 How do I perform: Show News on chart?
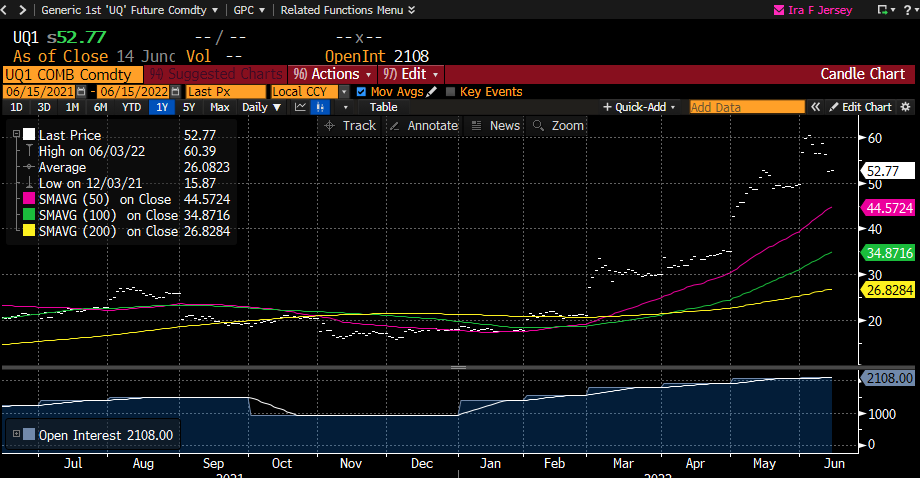[x=496, y=126]
